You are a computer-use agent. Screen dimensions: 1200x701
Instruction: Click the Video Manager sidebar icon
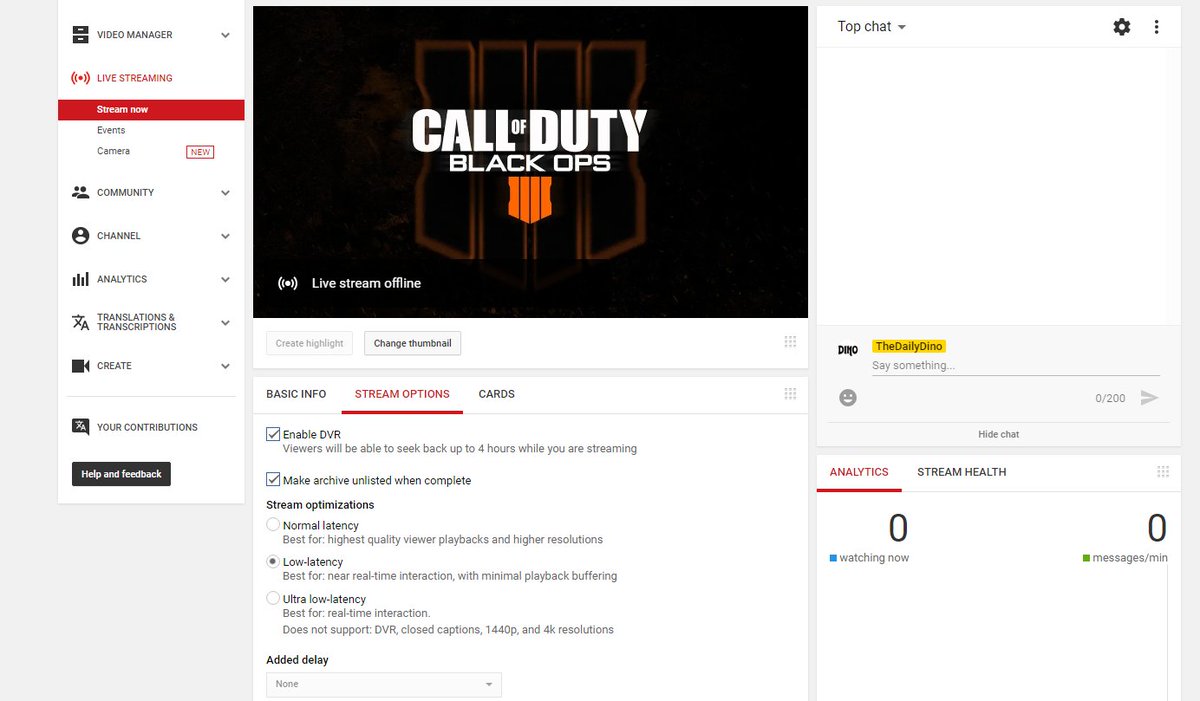[x=81, y=35]
